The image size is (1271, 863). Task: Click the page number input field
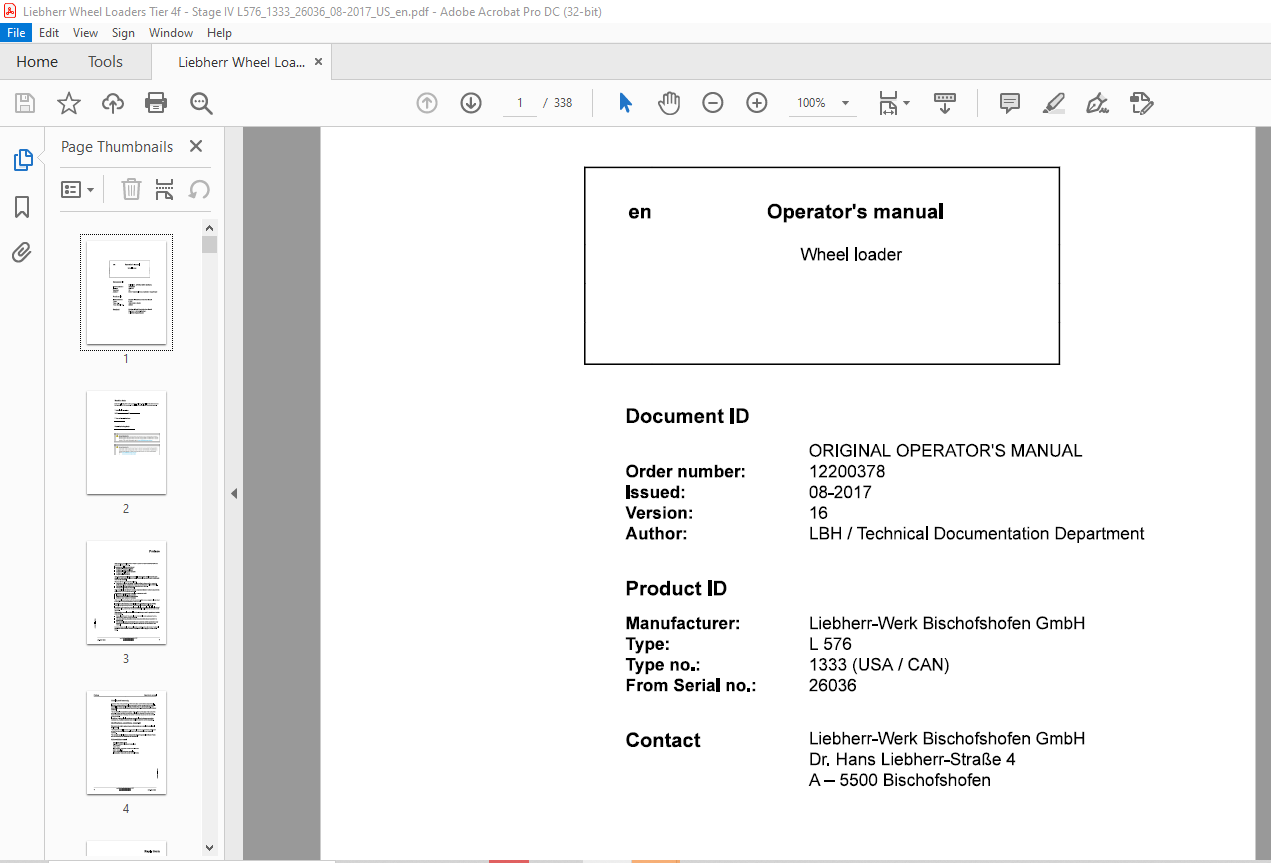coord(520,103)
